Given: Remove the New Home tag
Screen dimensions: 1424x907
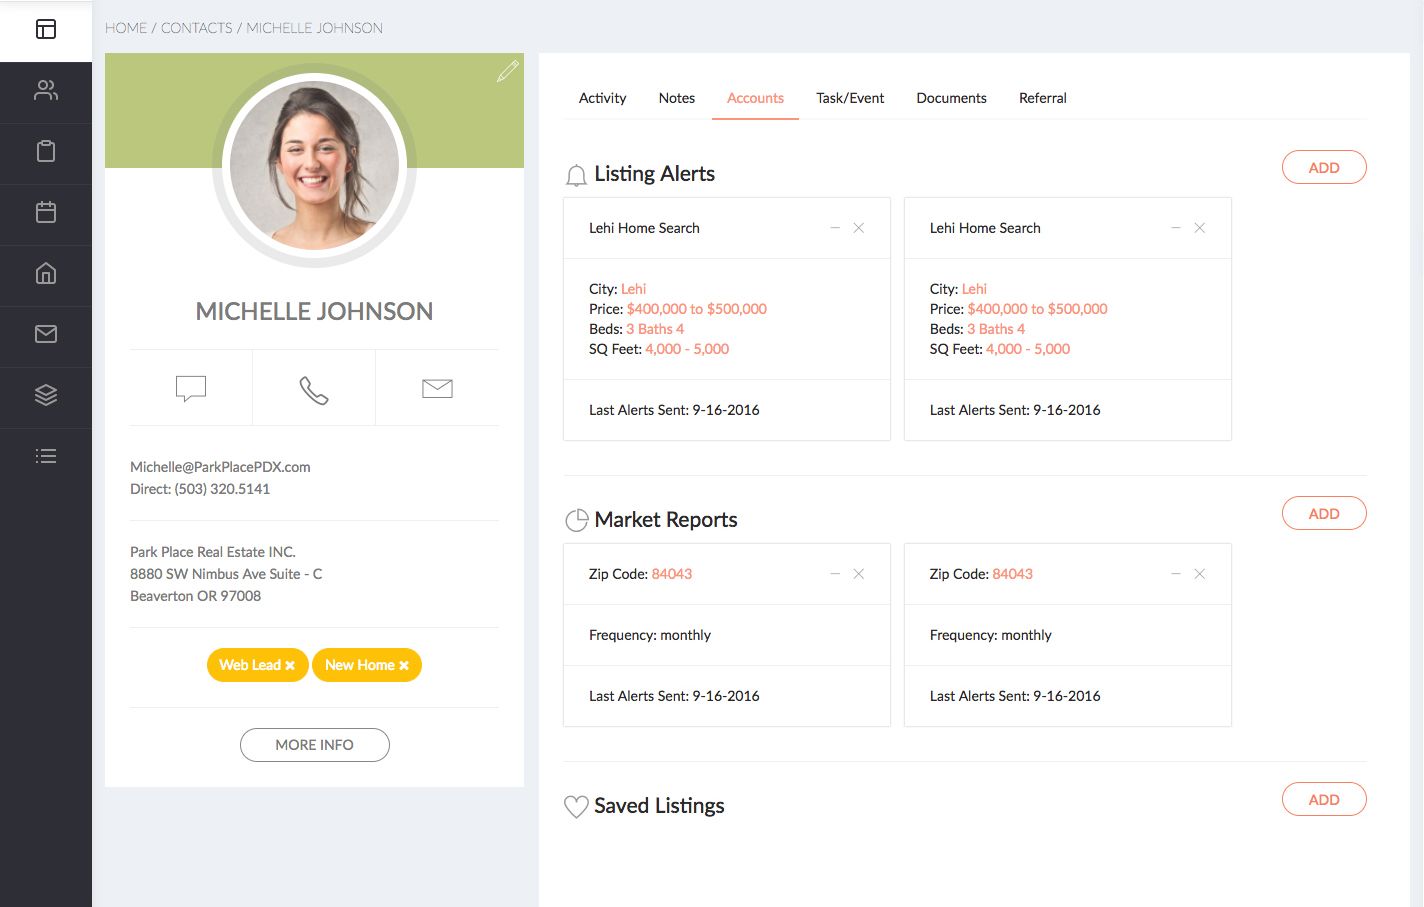Looking at the screenshot, I should tap(404, 665).
